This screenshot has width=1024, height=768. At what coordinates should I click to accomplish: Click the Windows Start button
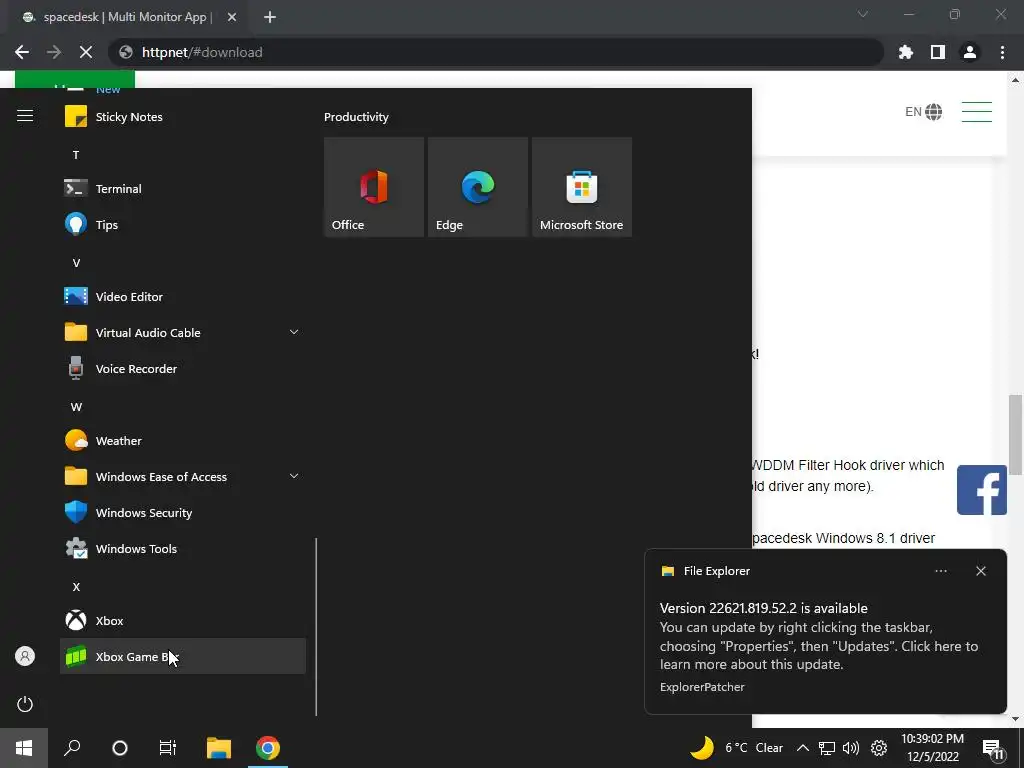click(24, 748)
